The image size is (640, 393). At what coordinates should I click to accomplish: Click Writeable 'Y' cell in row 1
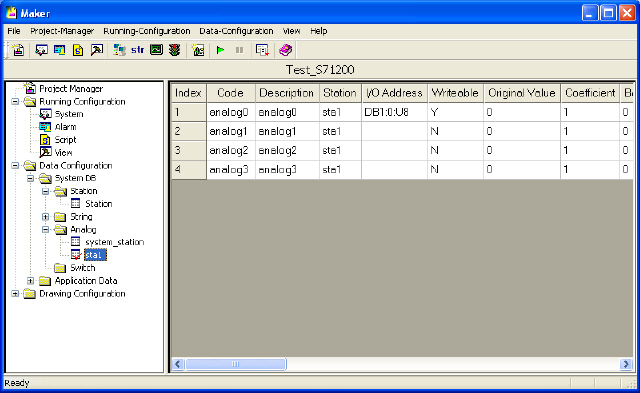click(x=456, y=112)
